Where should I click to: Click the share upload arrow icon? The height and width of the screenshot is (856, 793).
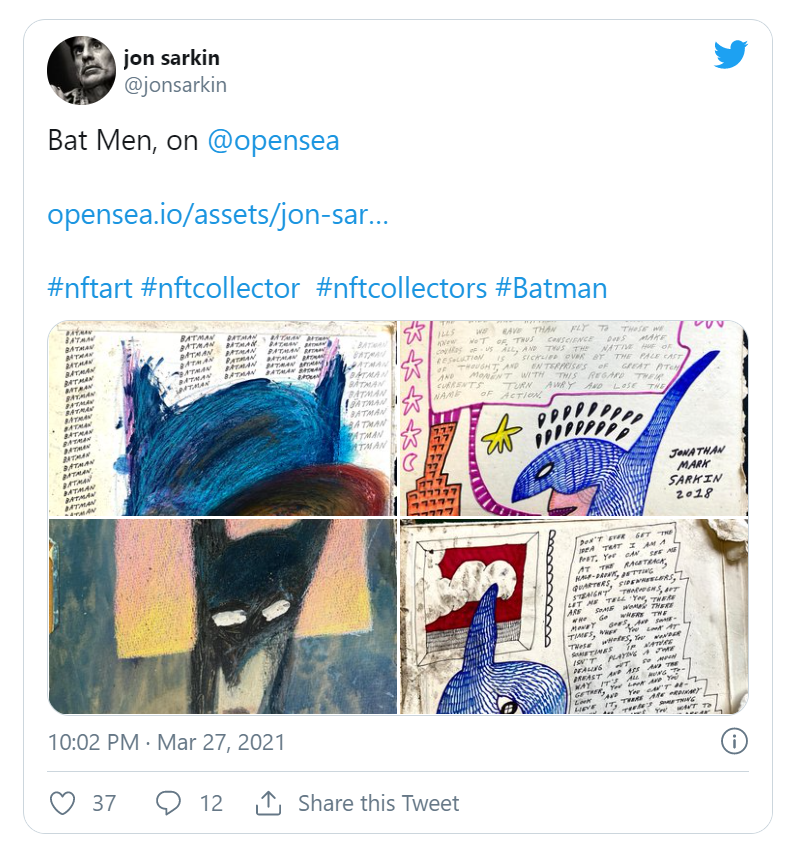[268, 803]
